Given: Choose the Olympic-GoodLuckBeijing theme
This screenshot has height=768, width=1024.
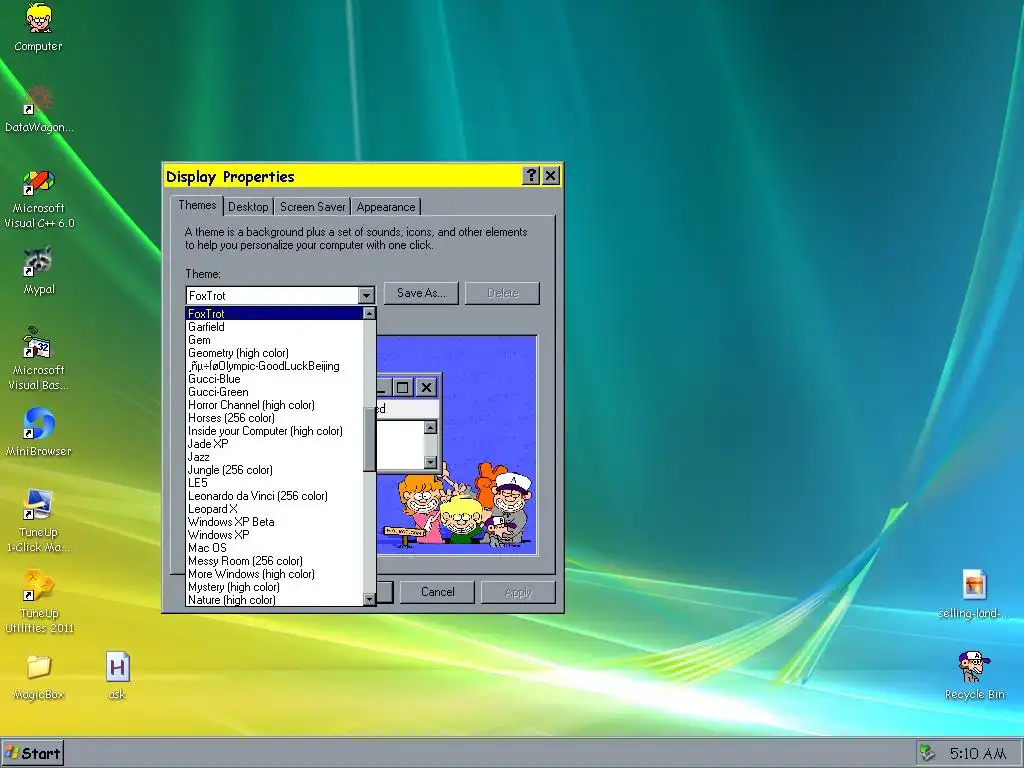Looking at the screenshot, I should 274,366.
